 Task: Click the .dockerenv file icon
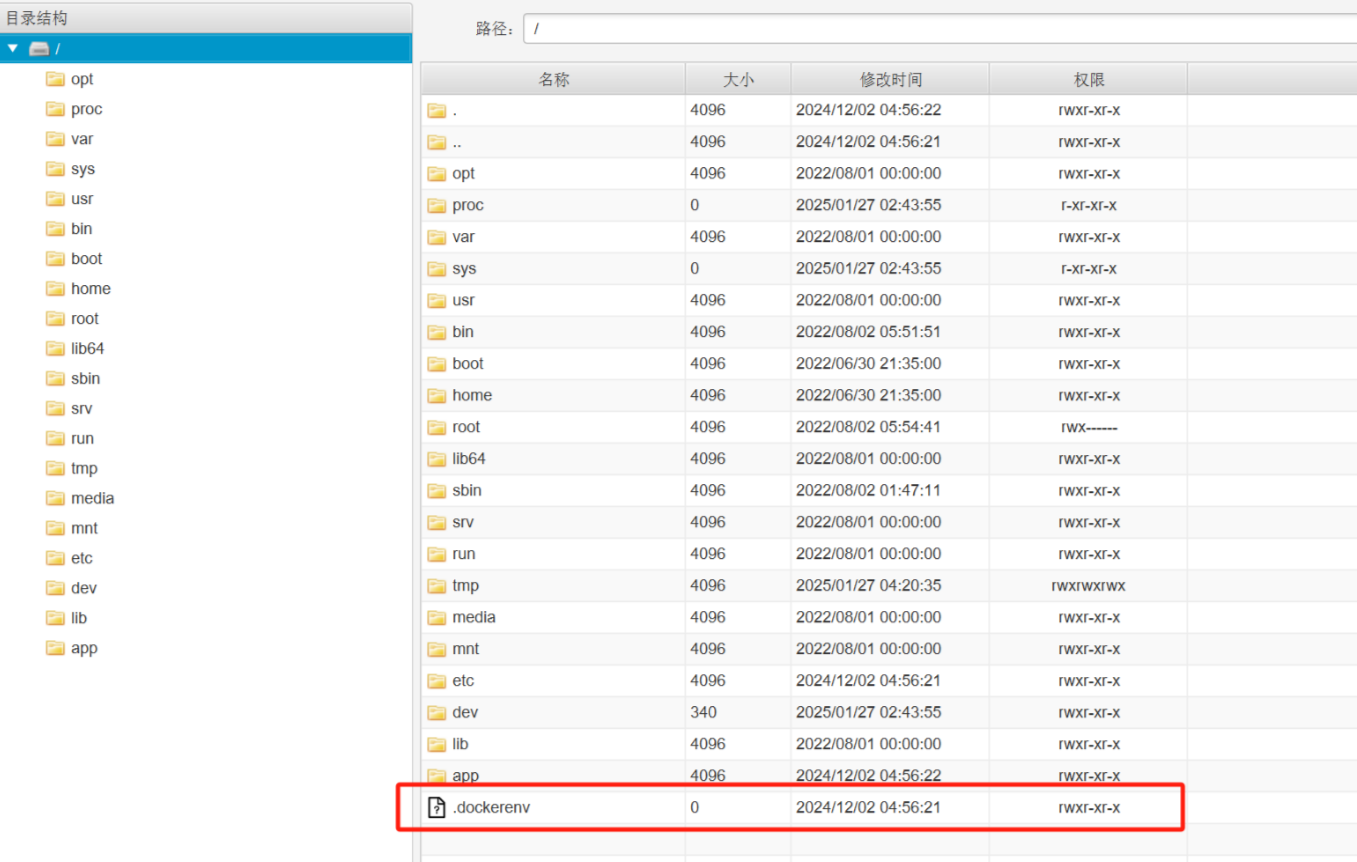(x=436, y=807)
